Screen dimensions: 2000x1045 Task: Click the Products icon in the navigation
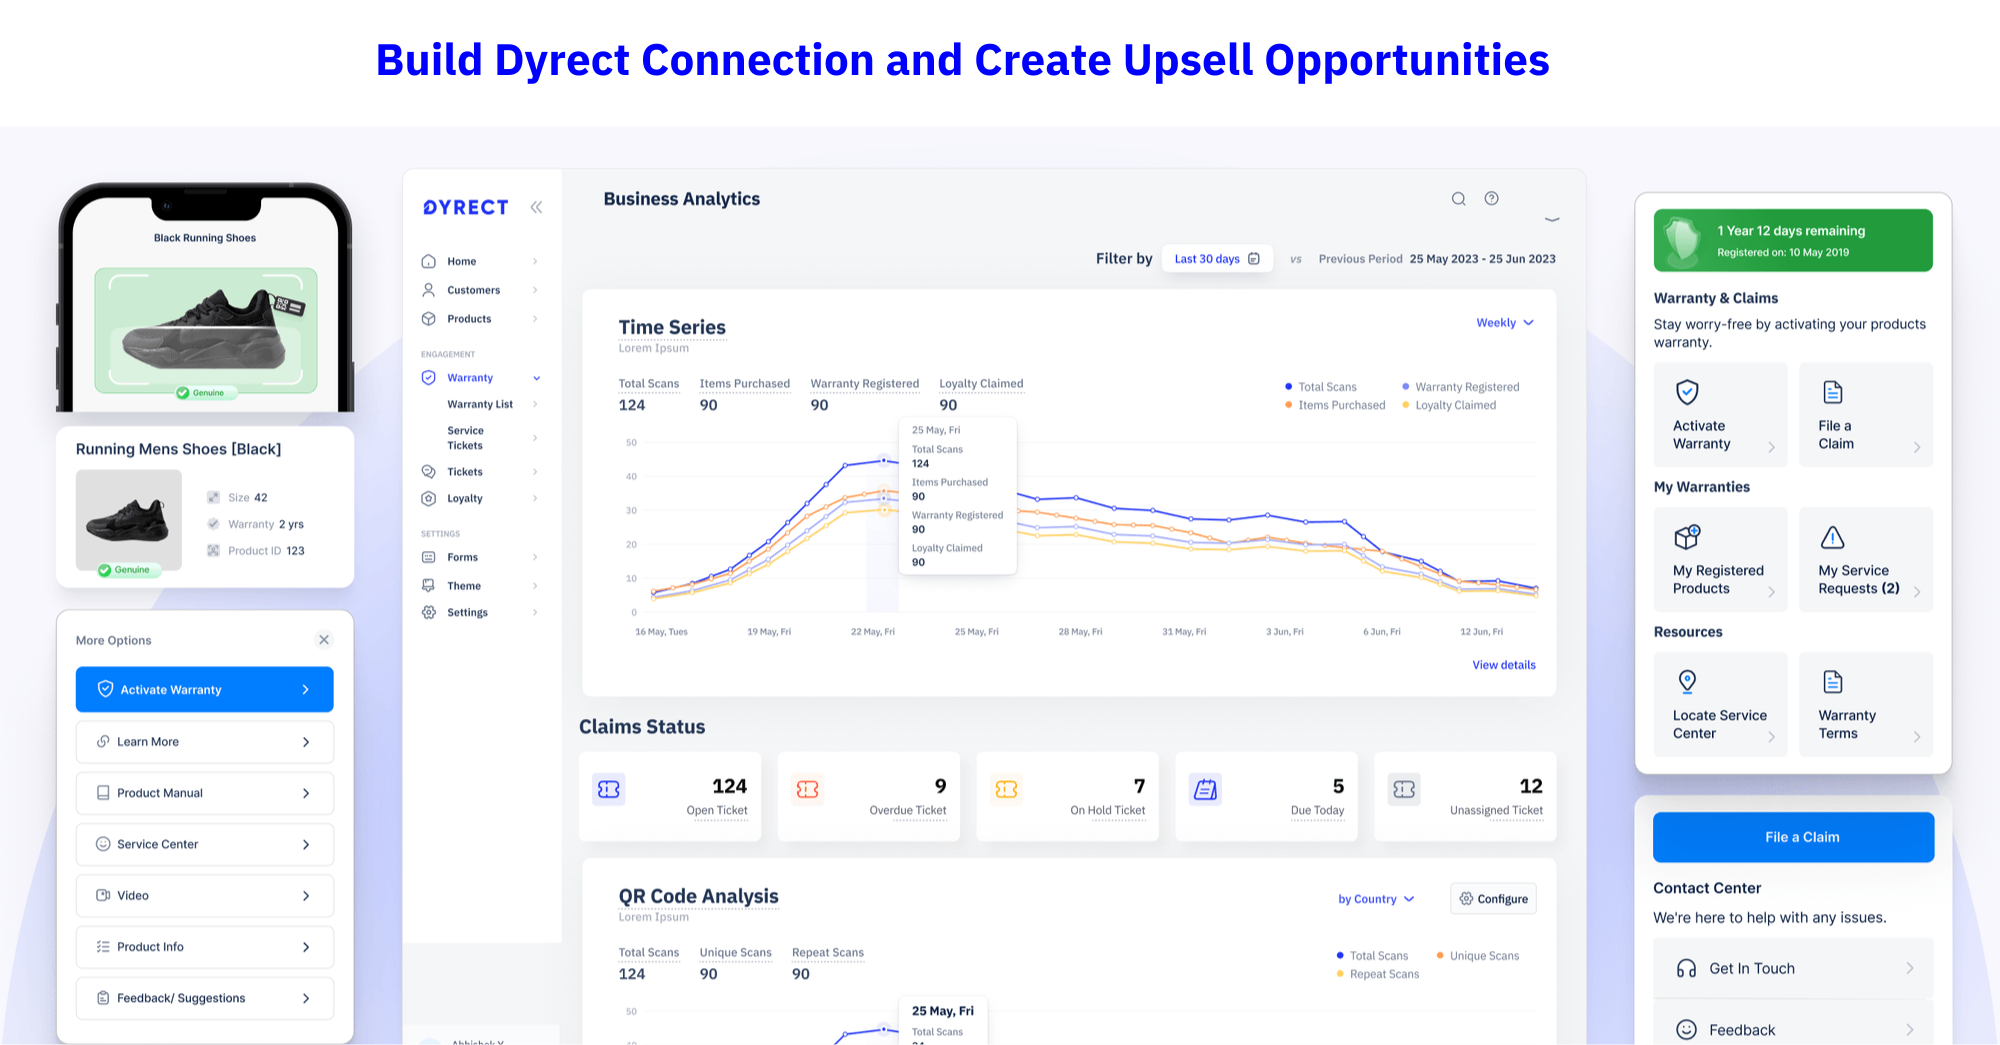[430, 318]
